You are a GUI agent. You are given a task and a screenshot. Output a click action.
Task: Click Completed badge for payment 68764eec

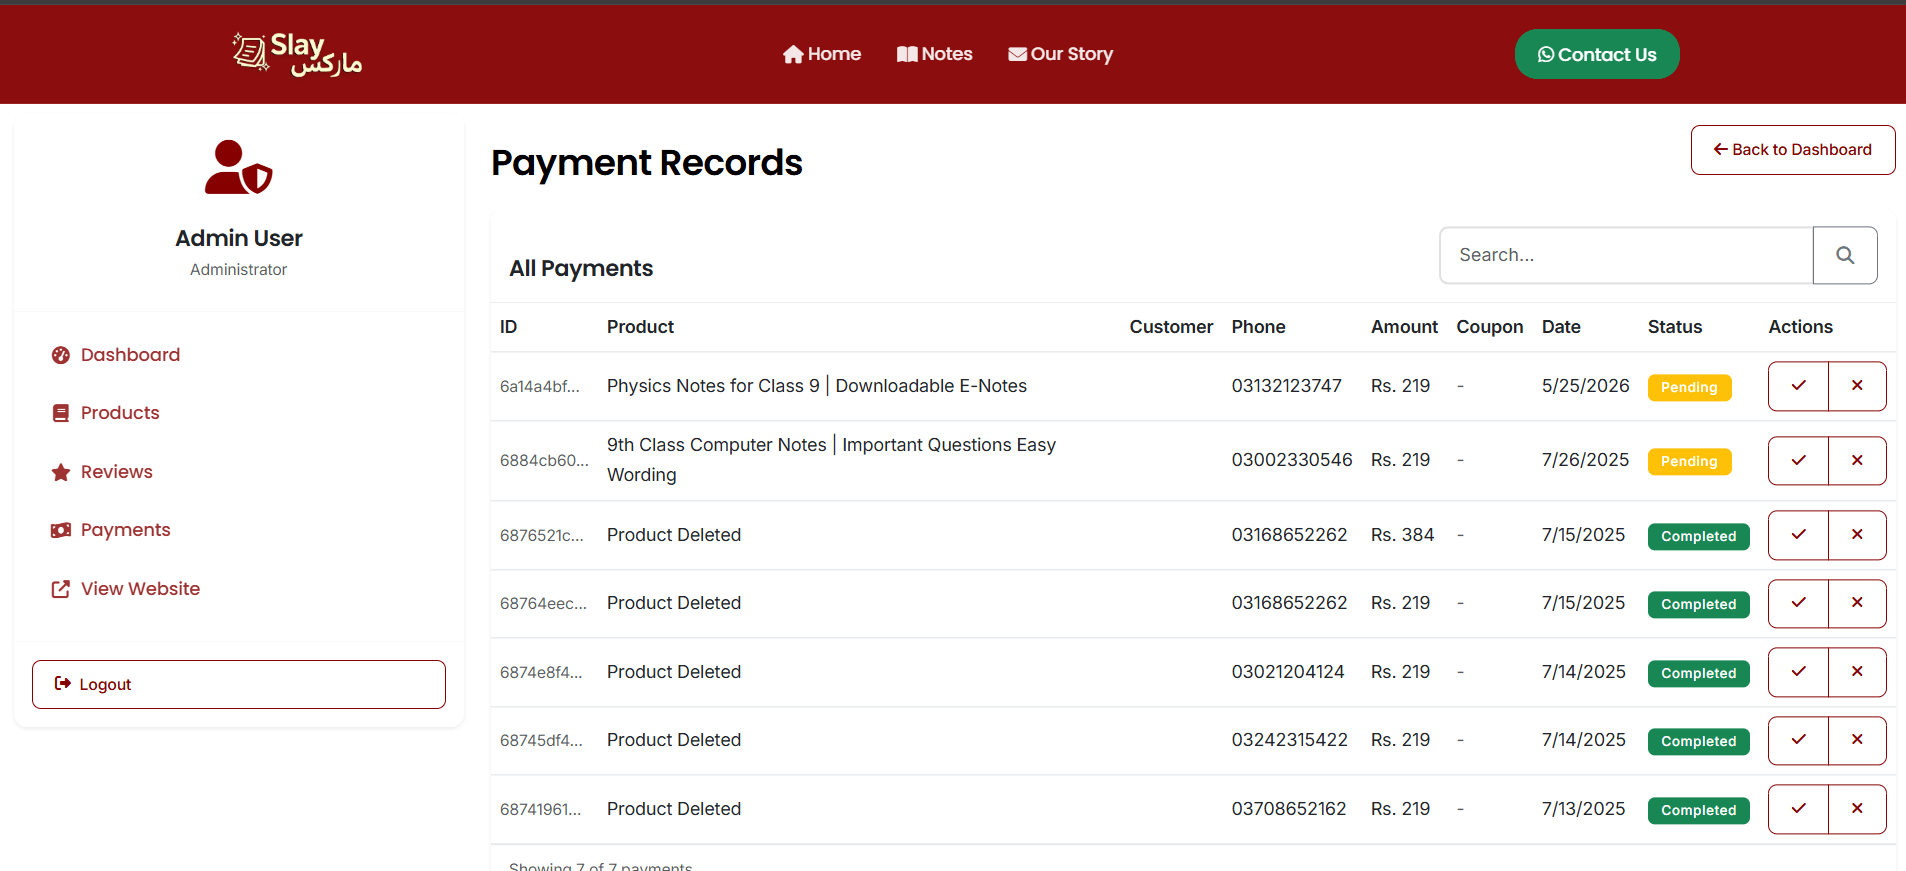coord(1698,604)
